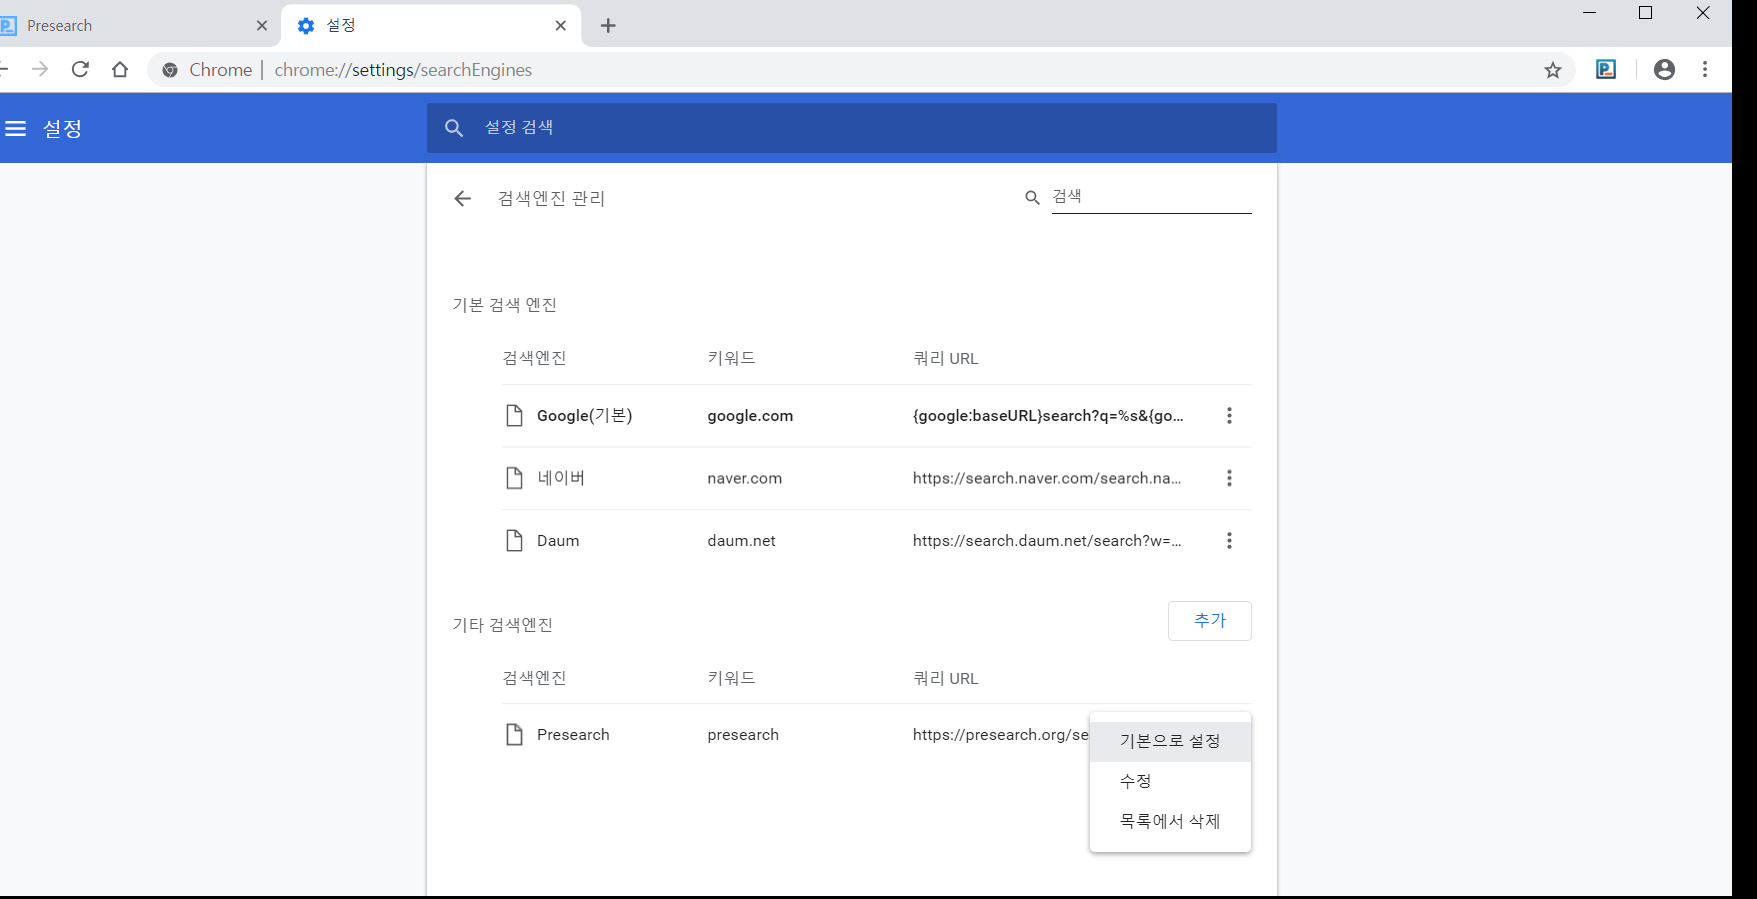Click the search icon beside search engine filter
This screenshot has height=899, width=1757.
[x=1032, y=198]
